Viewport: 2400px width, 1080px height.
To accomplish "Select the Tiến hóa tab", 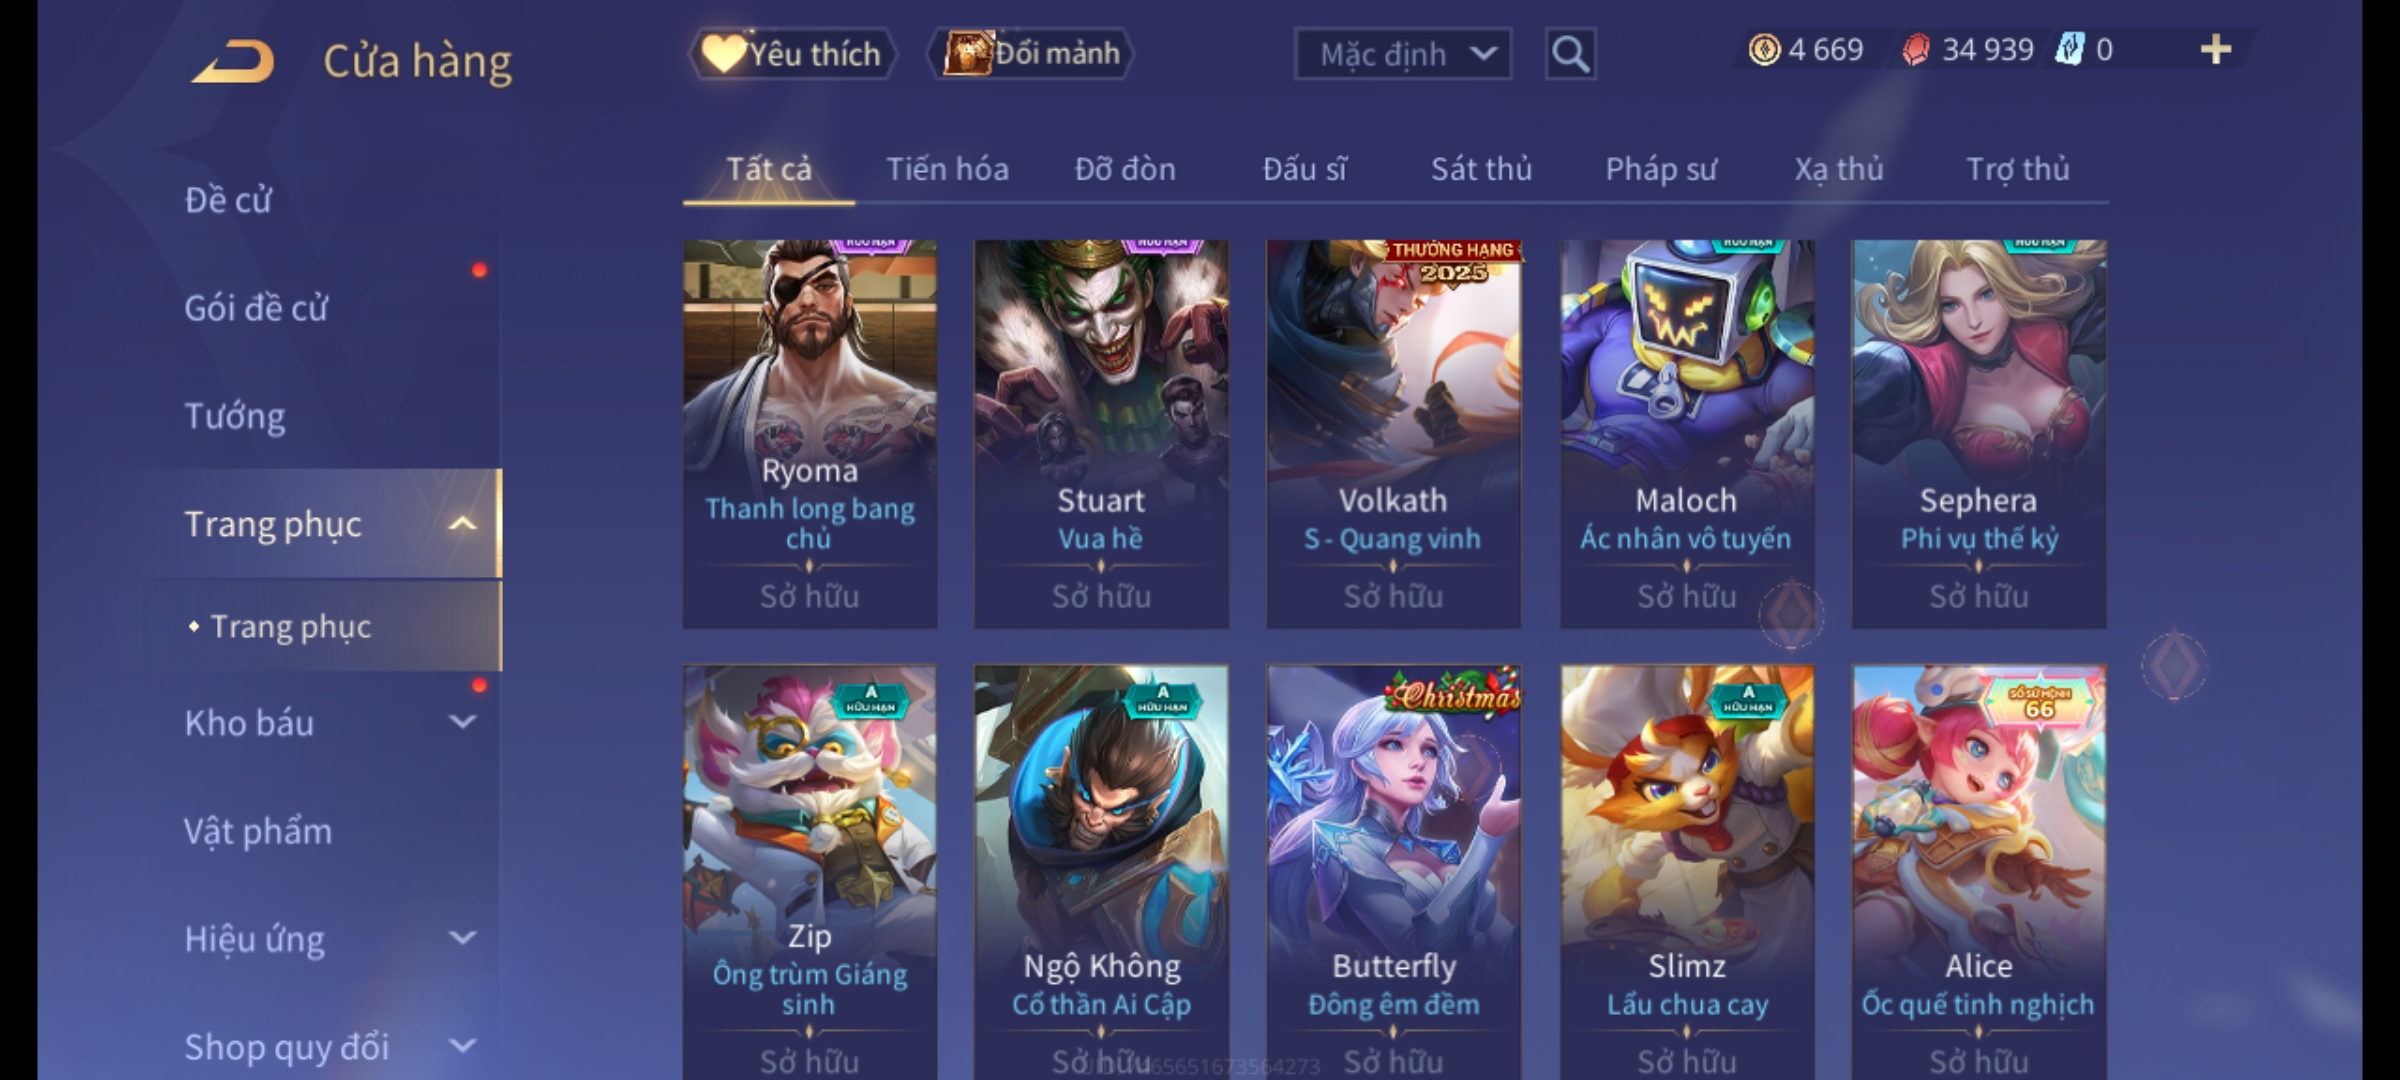I will [947, 169].
